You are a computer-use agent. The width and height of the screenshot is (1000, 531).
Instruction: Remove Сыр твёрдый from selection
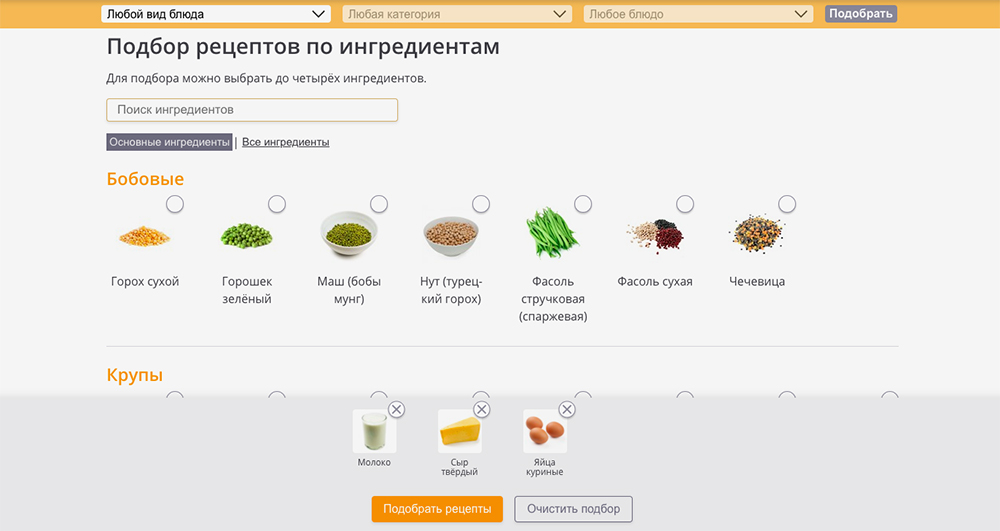tap(482, 409)
